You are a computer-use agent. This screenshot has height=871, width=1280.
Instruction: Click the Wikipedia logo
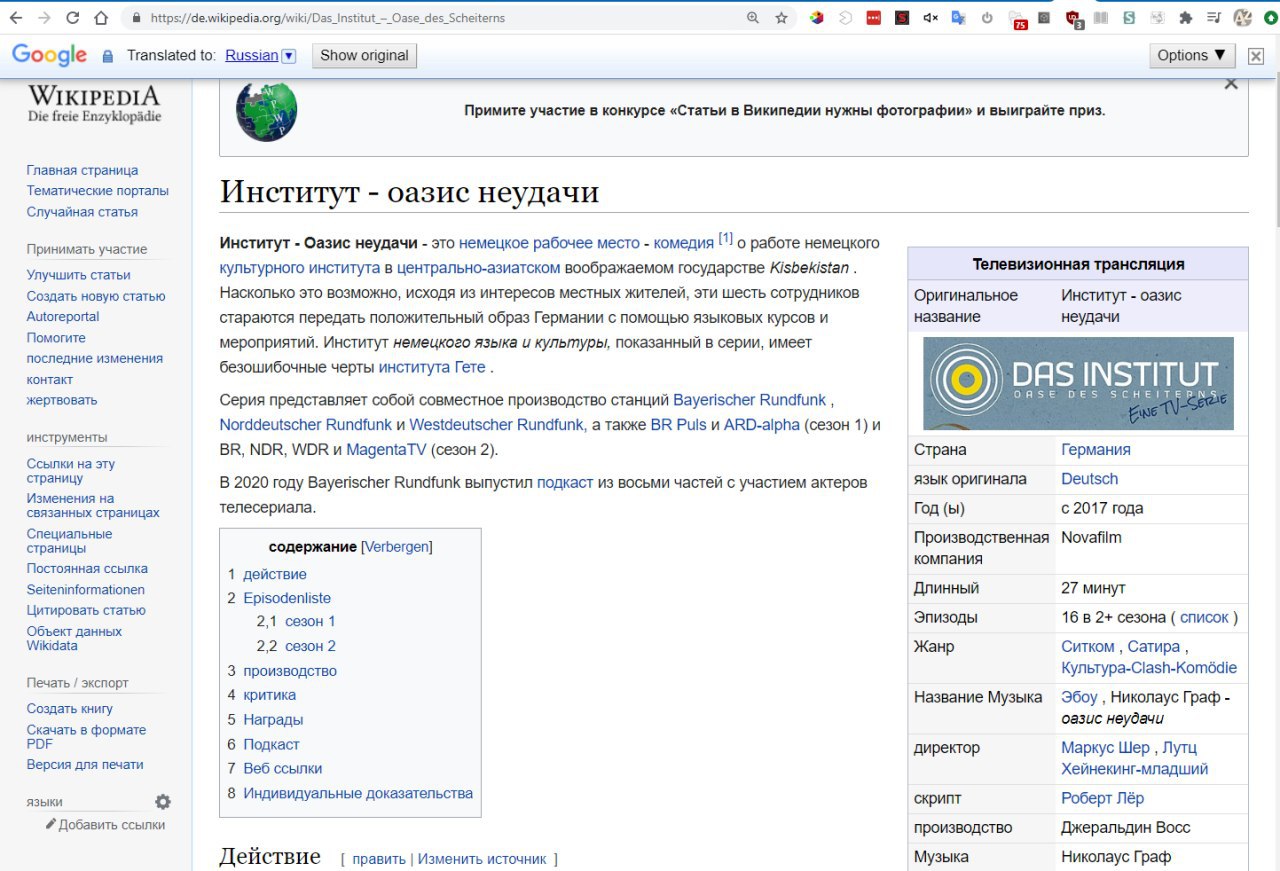pyautogui.click(x=94, y=104)
